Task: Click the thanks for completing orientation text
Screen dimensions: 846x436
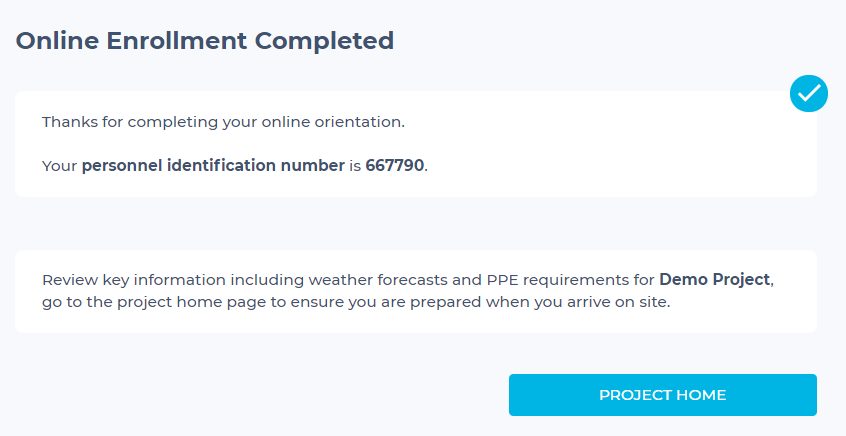Action: (x=223, y=122)
